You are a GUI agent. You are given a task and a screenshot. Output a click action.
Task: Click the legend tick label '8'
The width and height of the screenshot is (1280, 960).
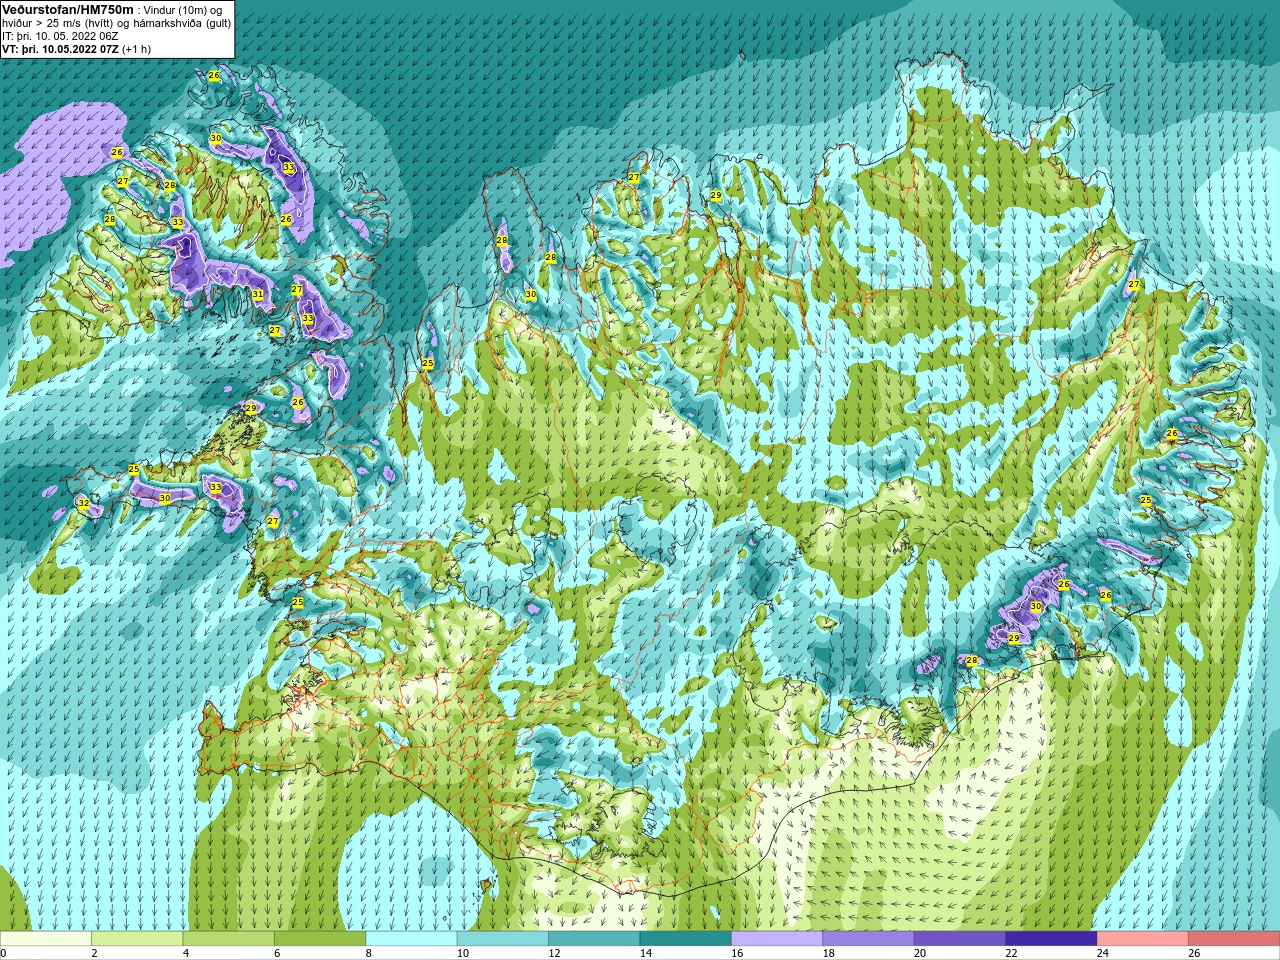(369, 953)
